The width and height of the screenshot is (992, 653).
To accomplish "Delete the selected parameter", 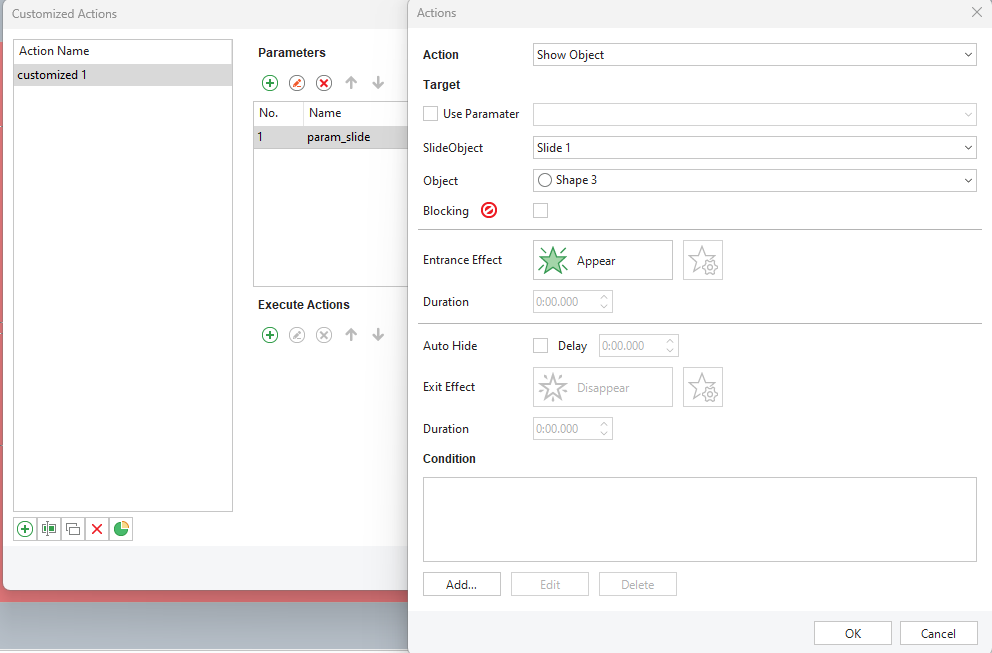I will click(x=324, y=83).
